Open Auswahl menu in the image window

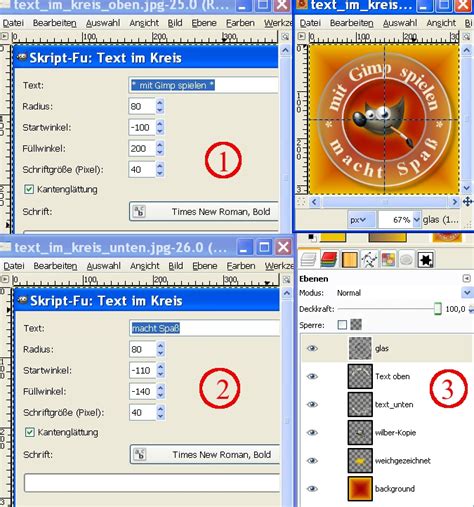[400, 23]
